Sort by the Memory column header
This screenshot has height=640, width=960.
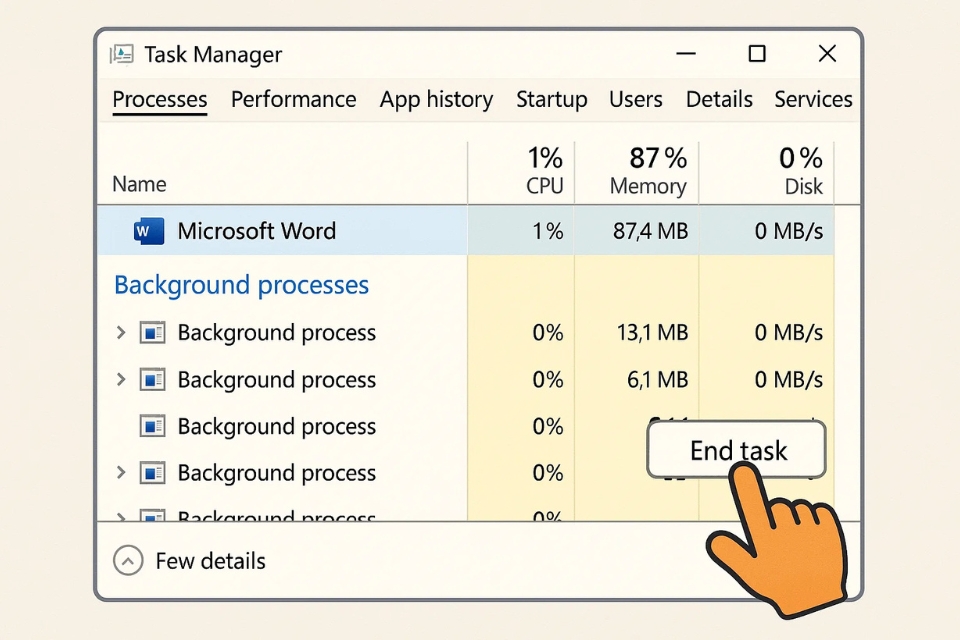648,170
